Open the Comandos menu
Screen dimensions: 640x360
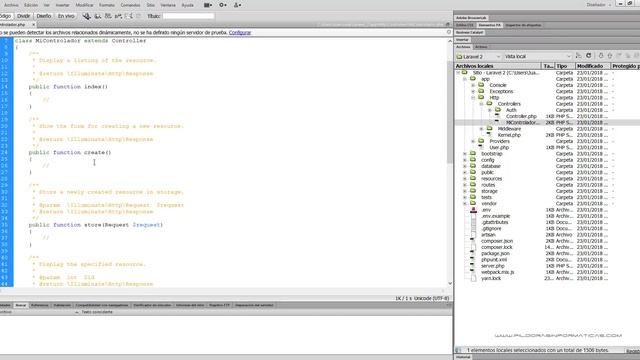(x=131, y=5)
